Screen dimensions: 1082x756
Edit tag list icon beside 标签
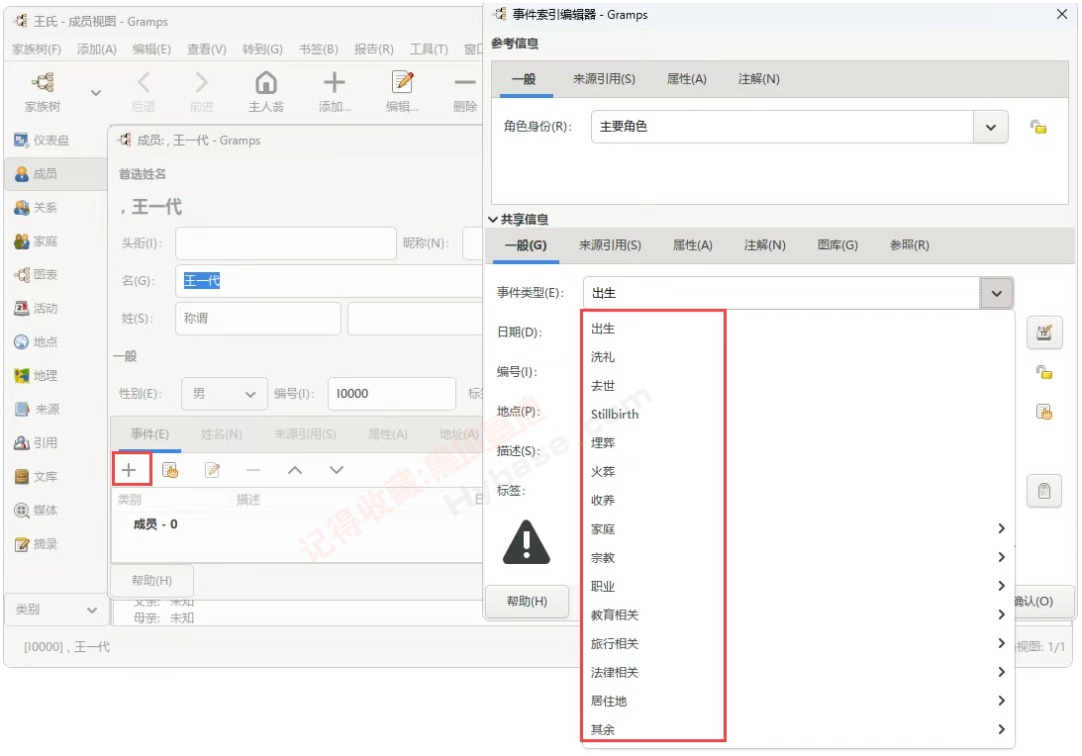(1044, 491)
